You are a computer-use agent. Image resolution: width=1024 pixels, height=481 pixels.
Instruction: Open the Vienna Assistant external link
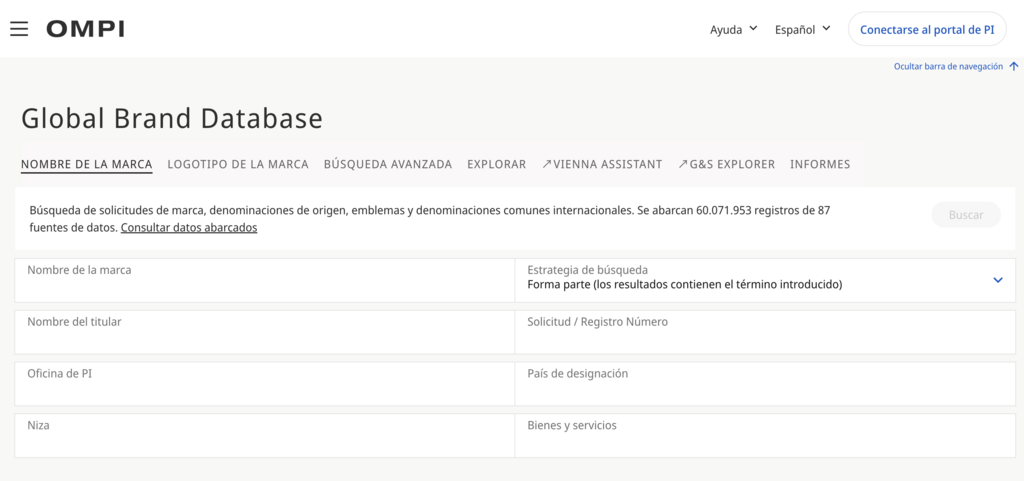point(602,164)
